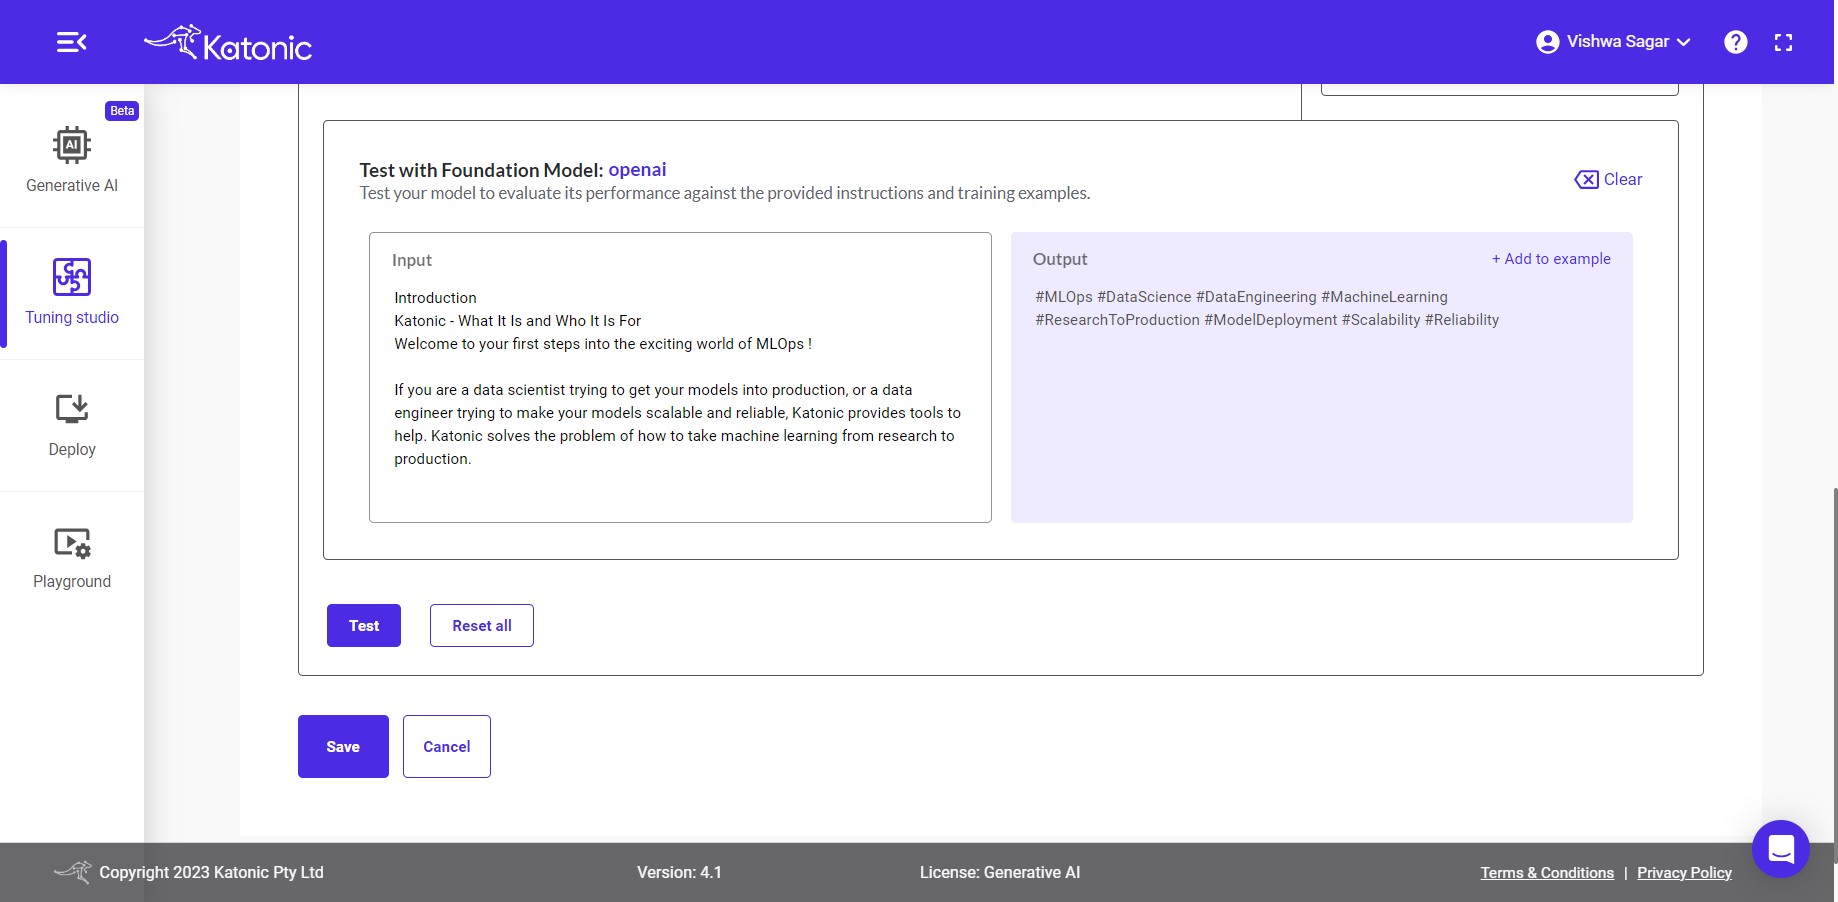Screen dimensions: 1838x902
Task: Run the Test button
Action: point(364,625)
